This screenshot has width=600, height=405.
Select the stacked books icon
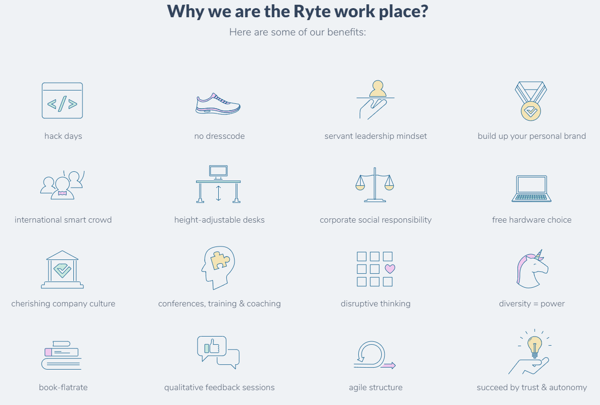(x=62, y=355)
